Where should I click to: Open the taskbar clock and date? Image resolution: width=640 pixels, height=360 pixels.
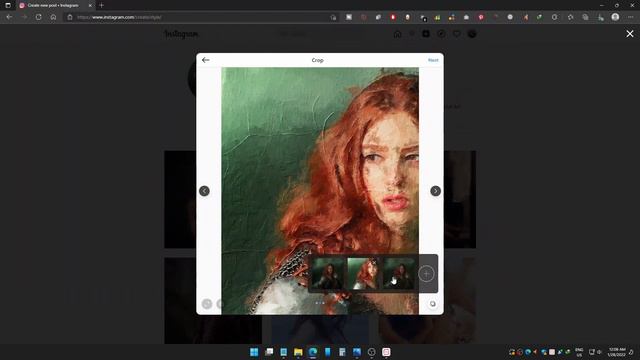point(616,352)
